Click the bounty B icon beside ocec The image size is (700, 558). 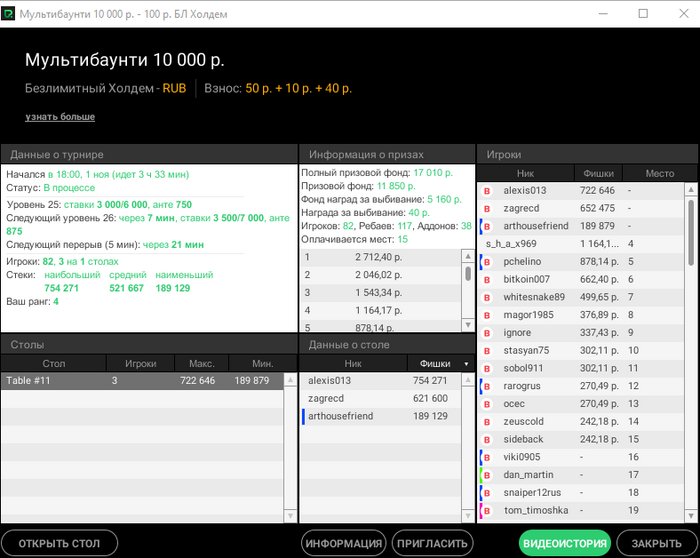[x=487, y=404]
